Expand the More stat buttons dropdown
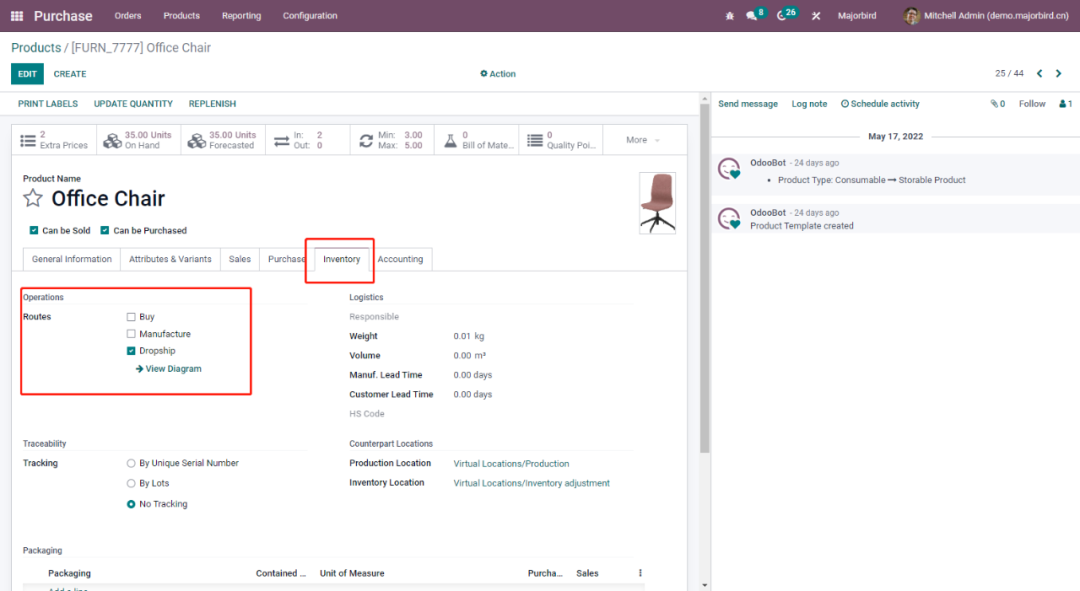1080x591 pixels. pyautogui.click(x=643, y=140)
